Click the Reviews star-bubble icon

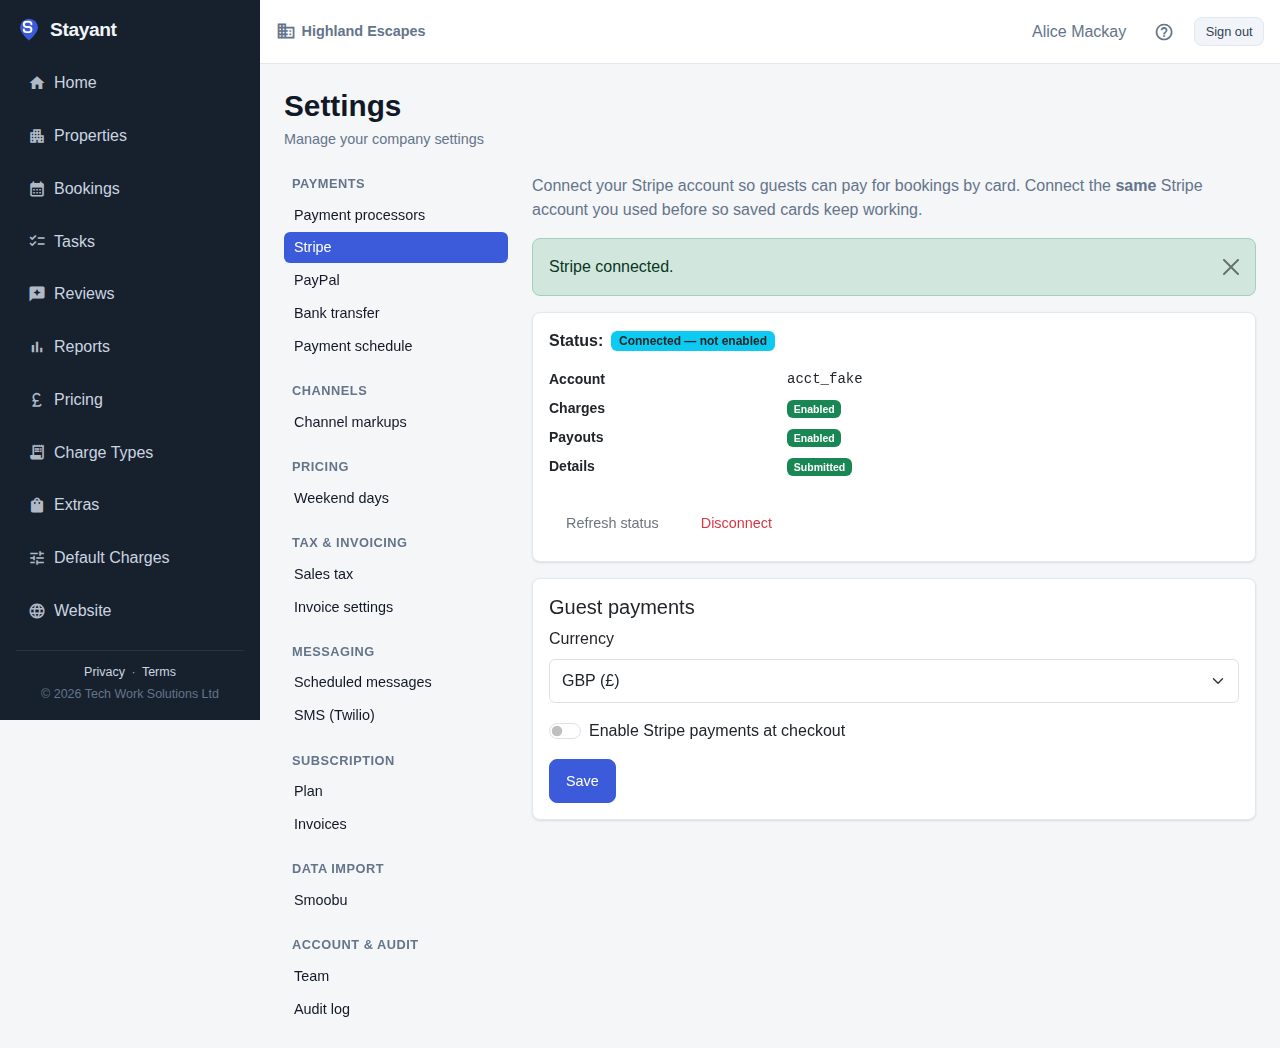37,294
